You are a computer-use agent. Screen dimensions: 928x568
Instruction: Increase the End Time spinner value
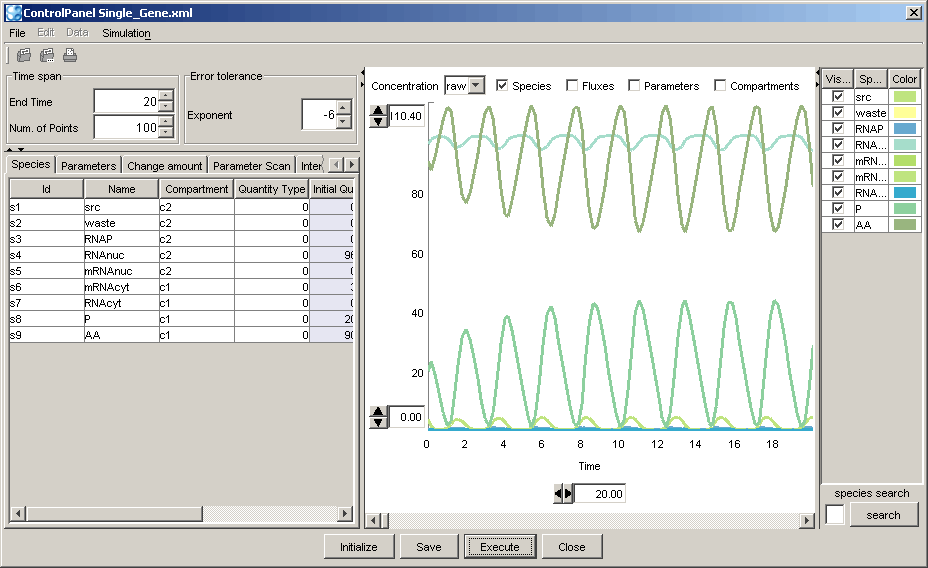tap(166, 96)
